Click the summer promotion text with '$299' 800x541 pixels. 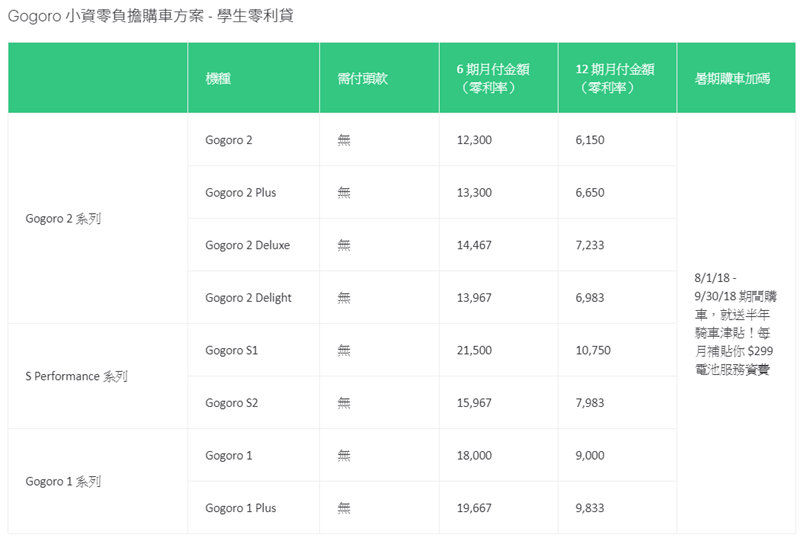click(735, 324)
